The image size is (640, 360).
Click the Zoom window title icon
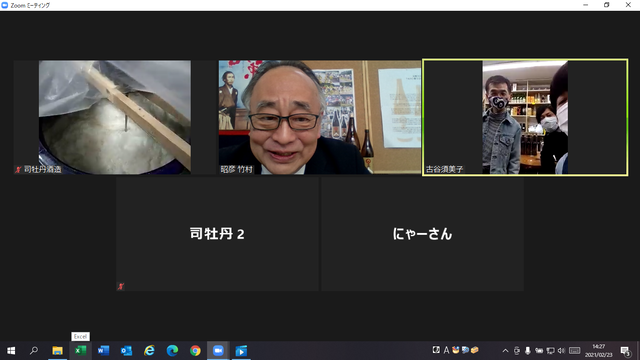point(5,5)
